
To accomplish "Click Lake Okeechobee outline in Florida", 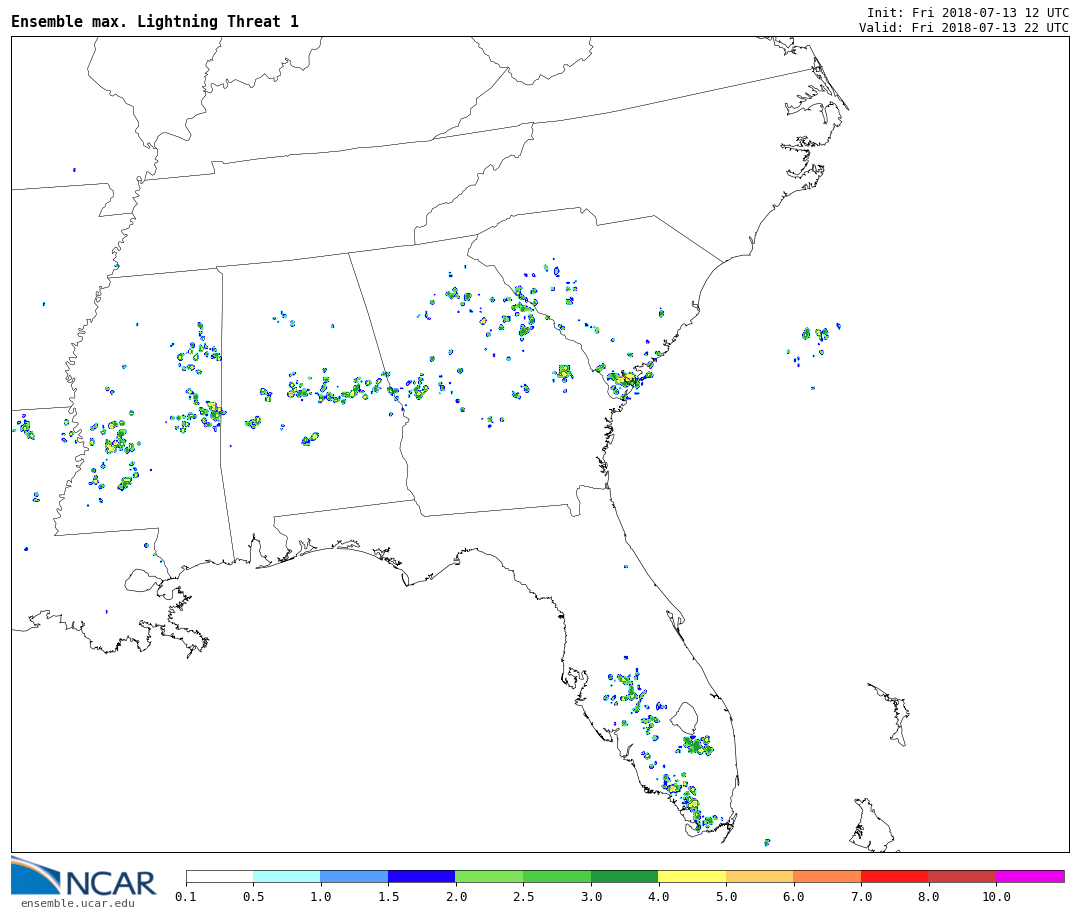I will tap(684, 717).
